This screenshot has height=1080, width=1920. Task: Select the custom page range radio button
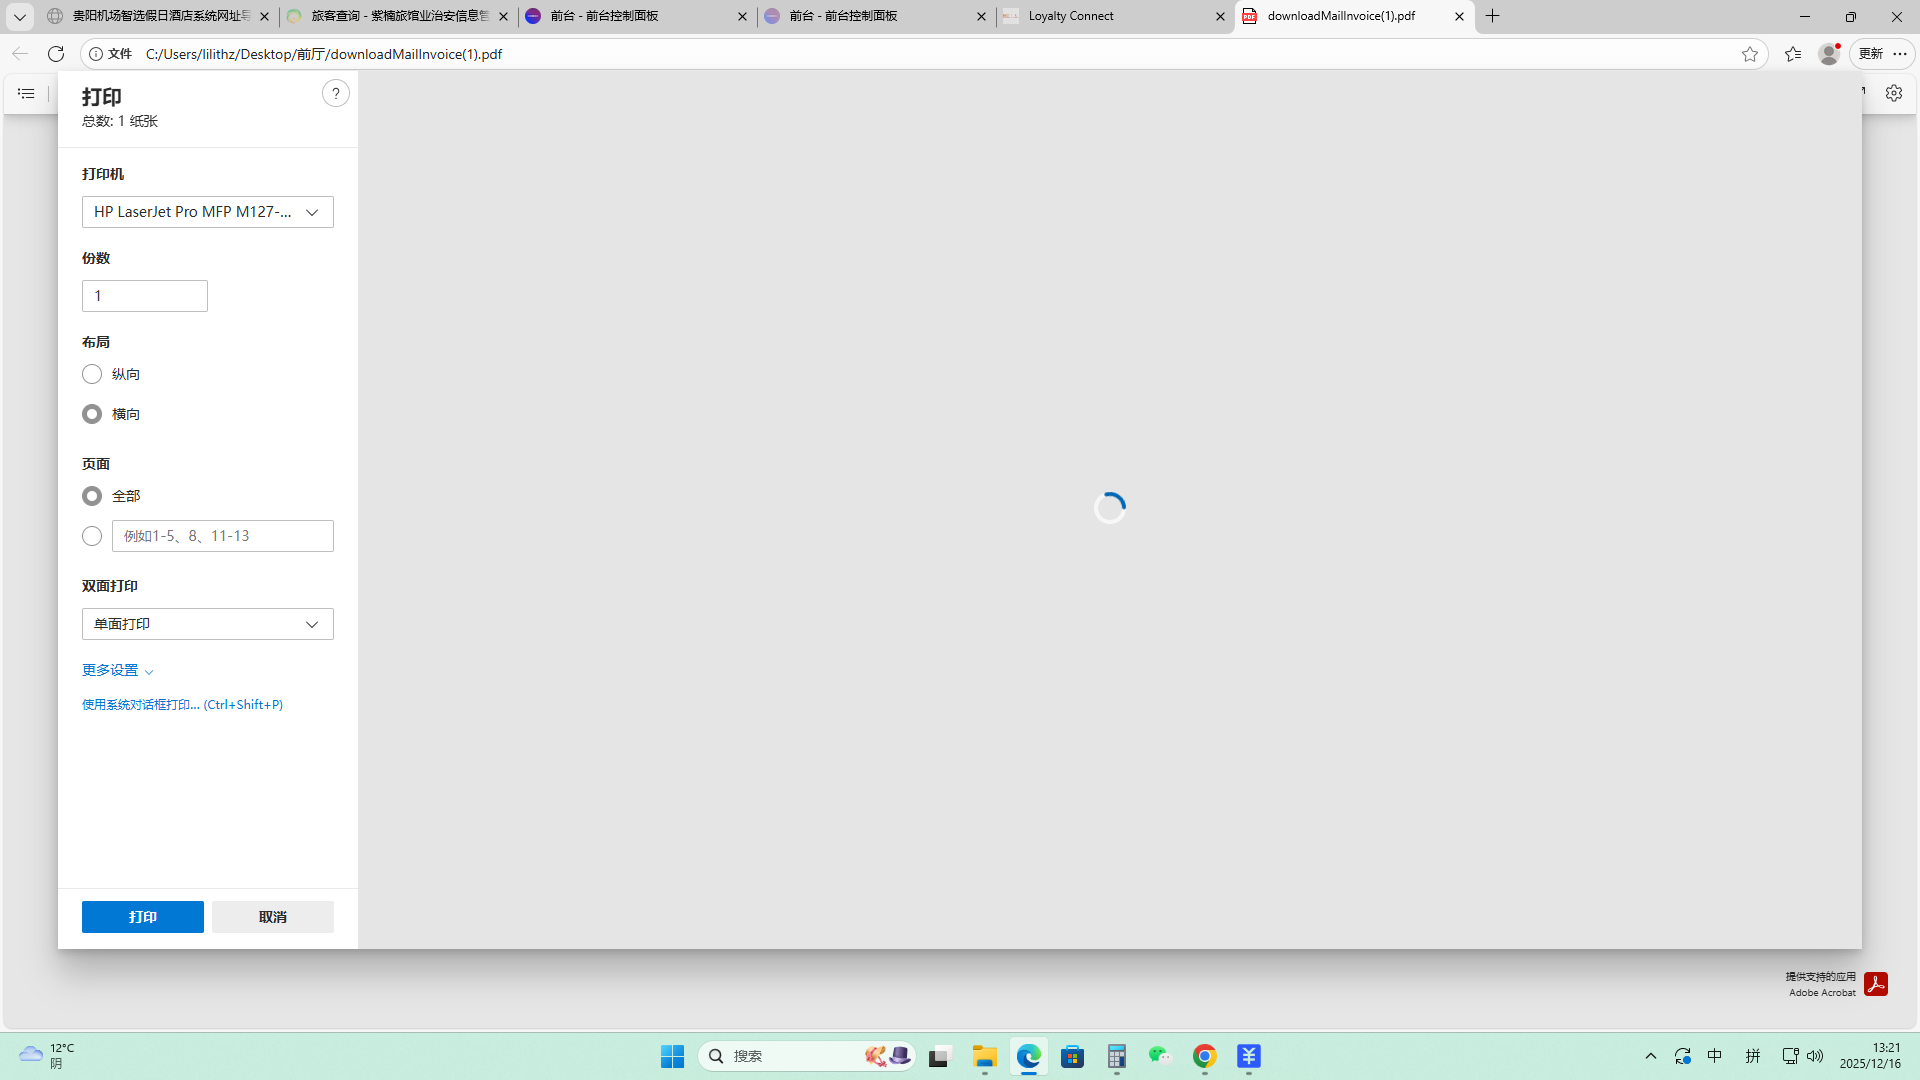click(92, 536)
